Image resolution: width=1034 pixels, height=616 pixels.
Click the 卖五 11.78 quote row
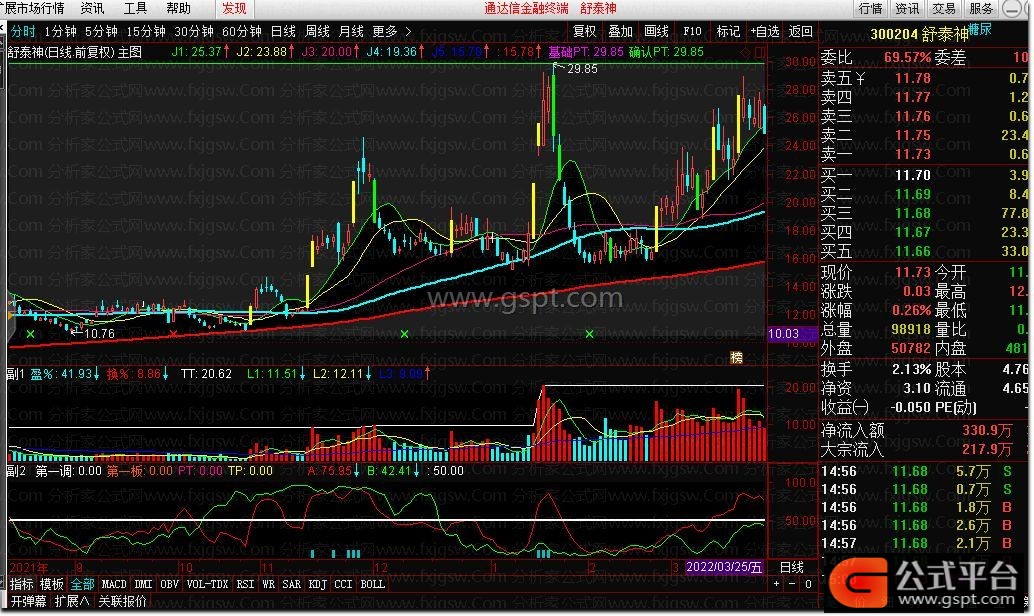[x=925, y=78]
